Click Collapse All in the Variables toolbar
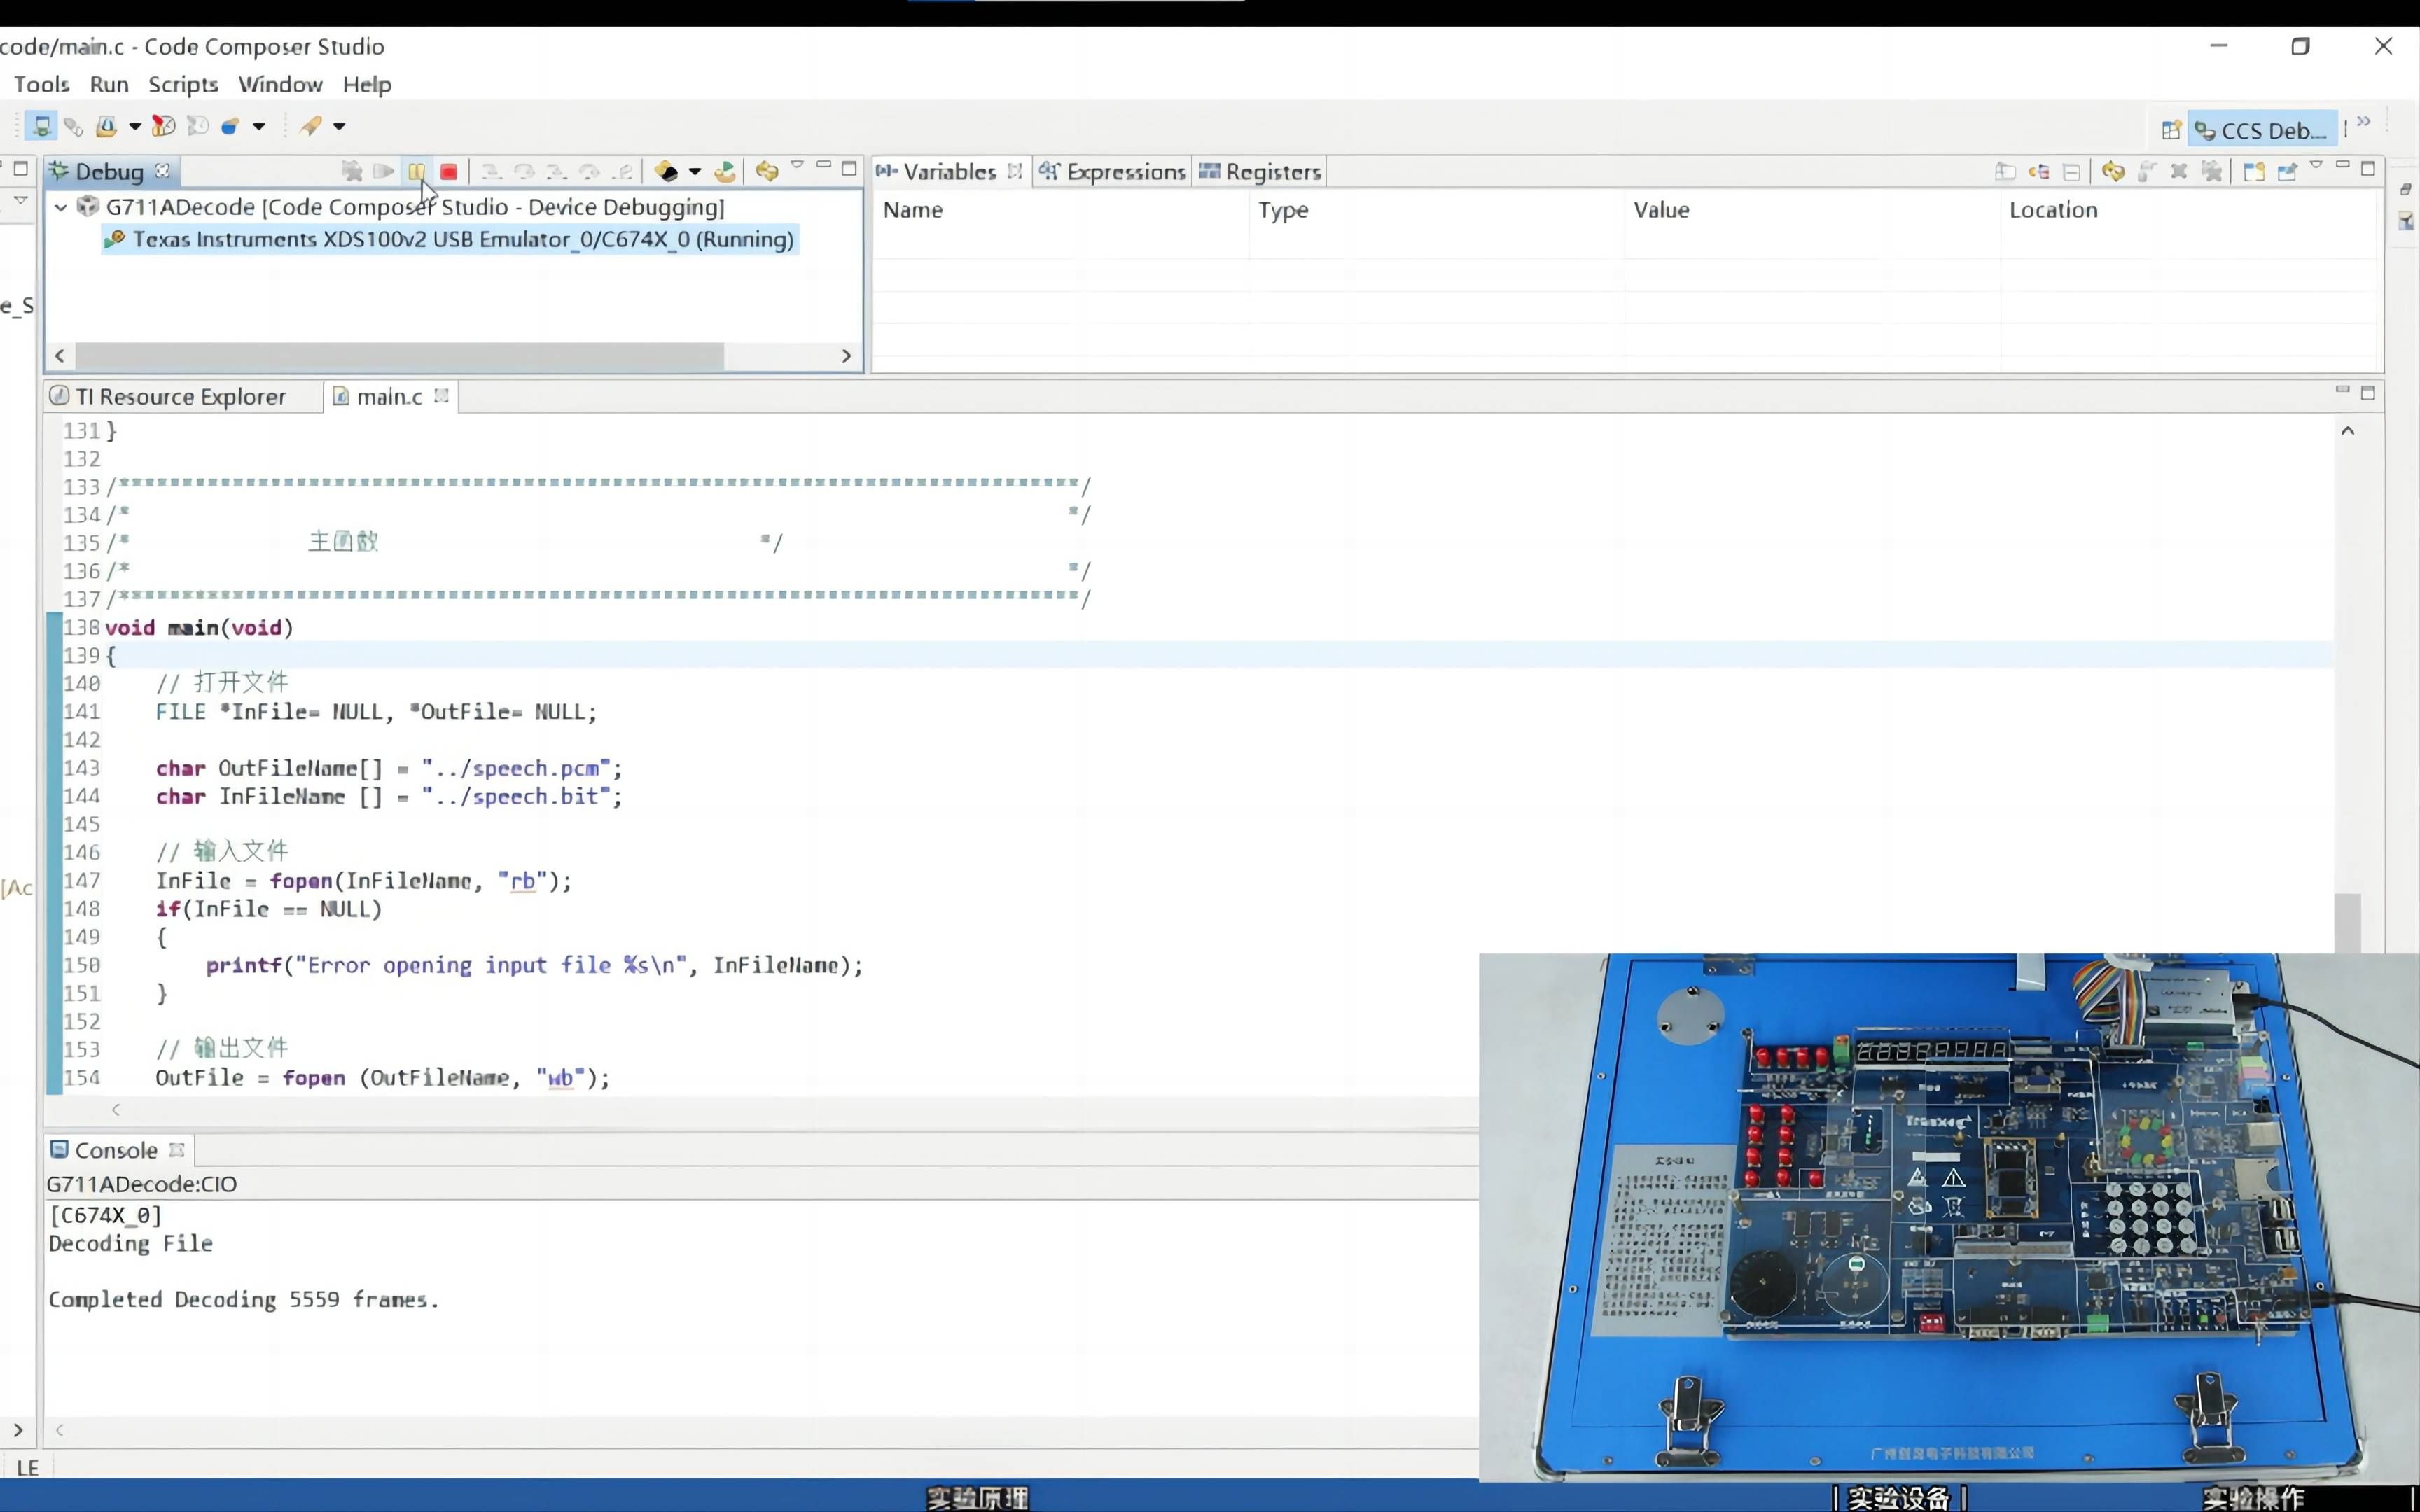 (x=2071, y=172)
